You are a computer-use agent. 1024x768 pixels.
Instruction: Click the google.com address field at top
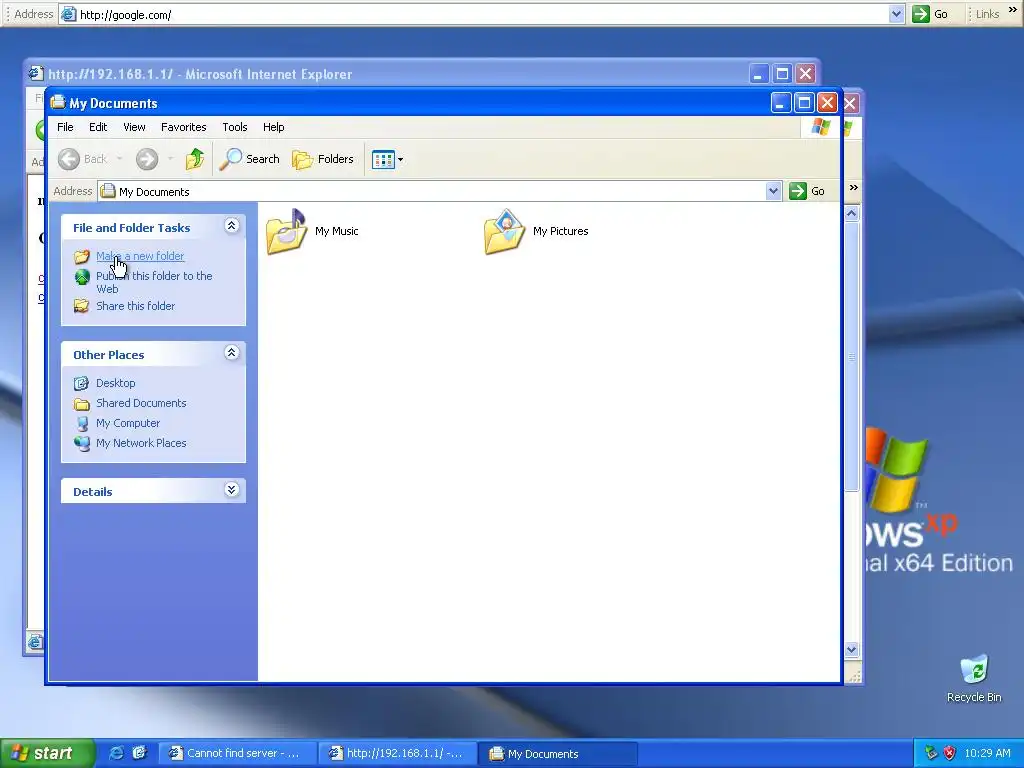pyautogui.click(x=482, y=14)
